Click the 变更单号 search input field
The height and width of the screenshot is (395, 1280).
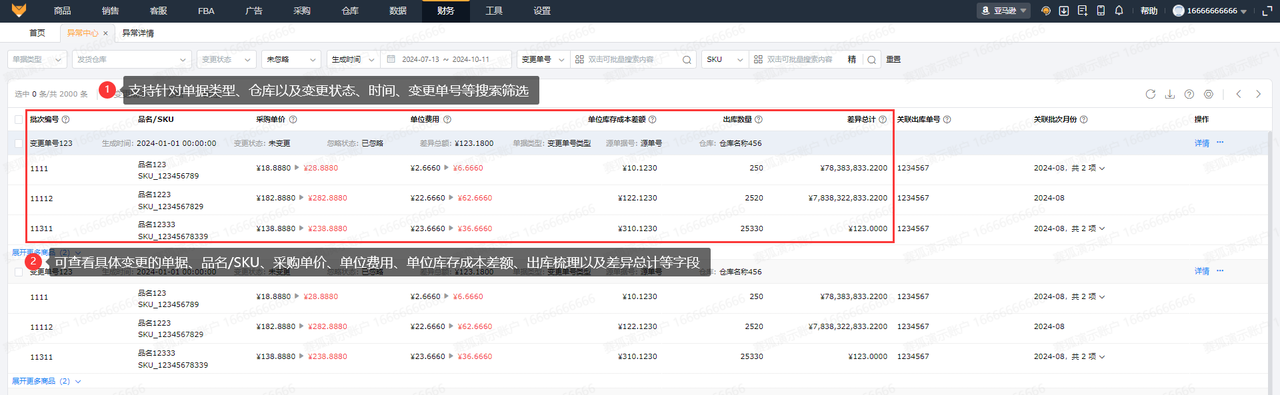click(x=632, y=60)
